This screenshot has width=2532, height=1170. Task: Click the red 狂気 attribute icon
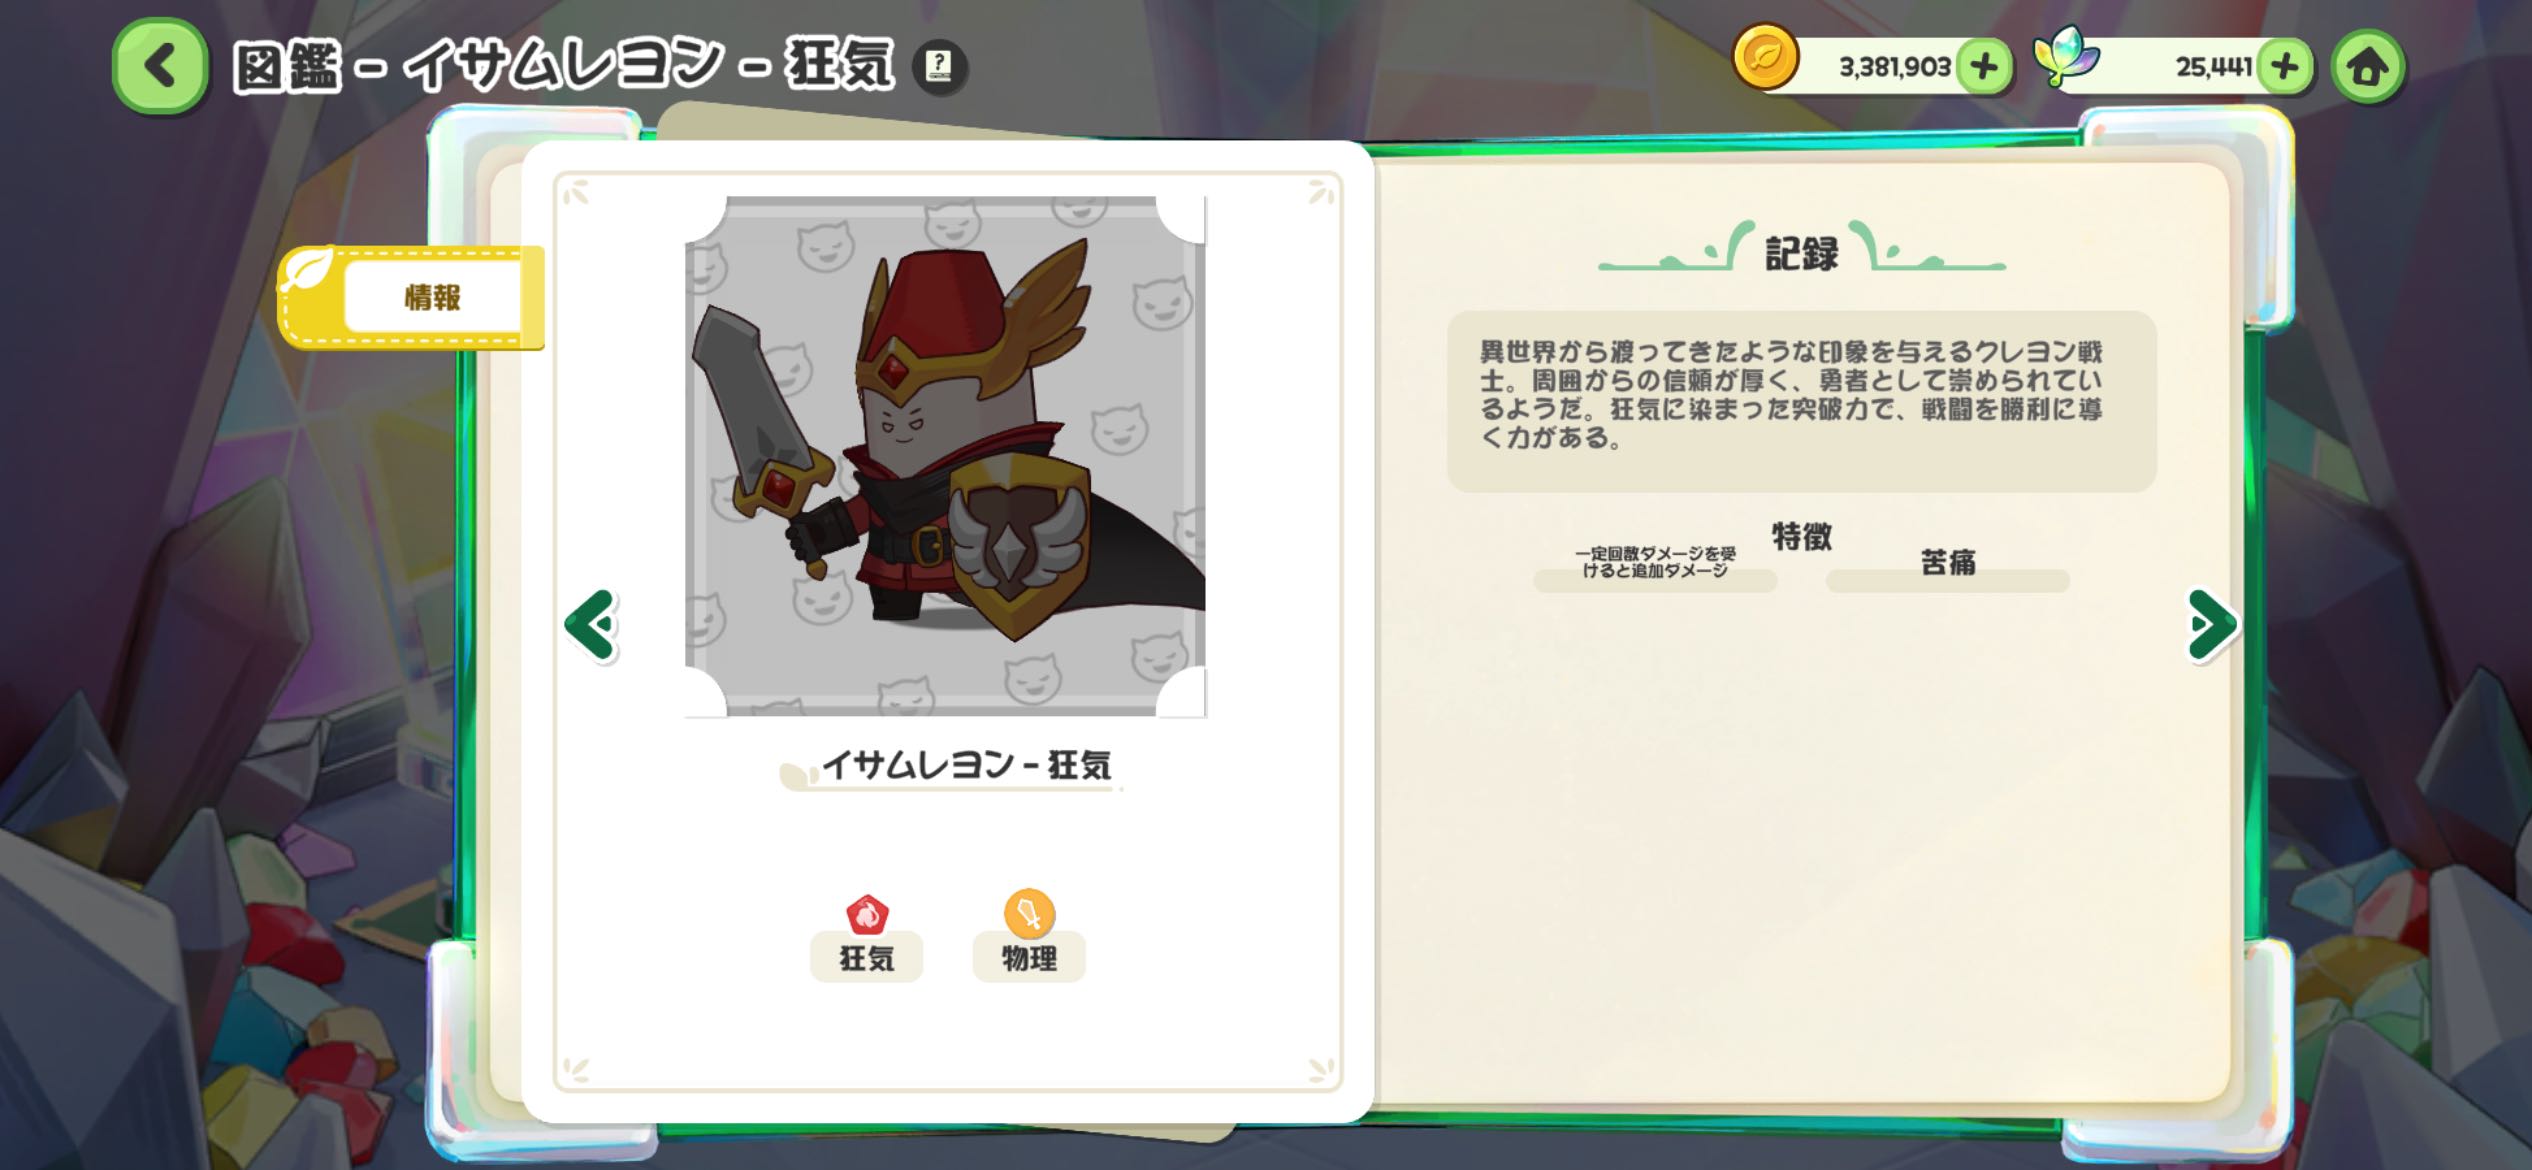(x=867, y=914)
